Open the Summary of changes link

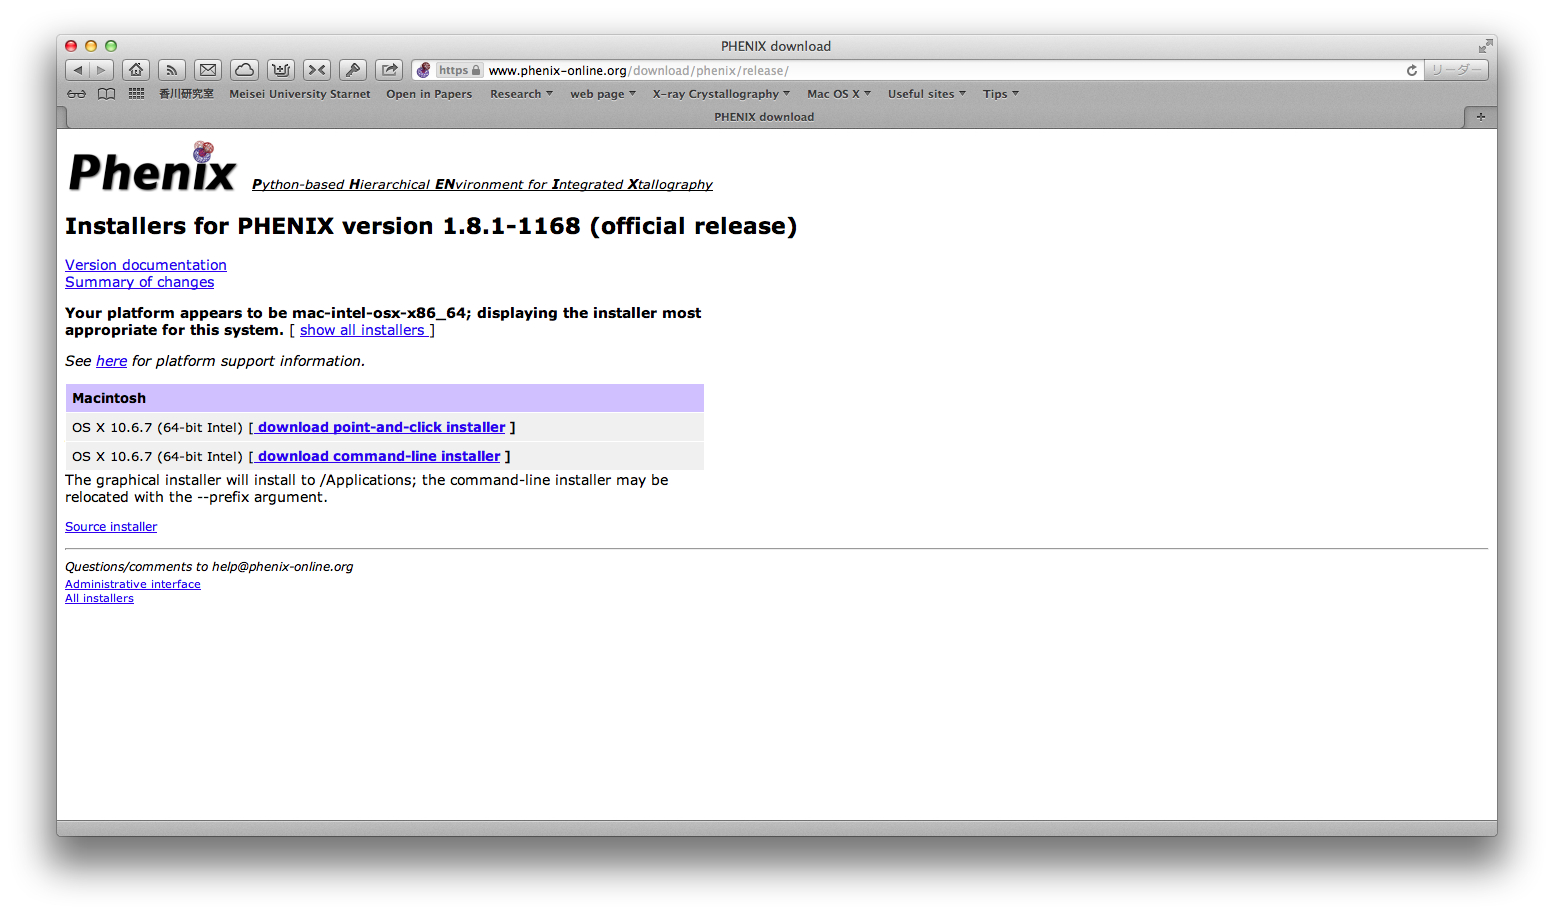tap(140, 282)
